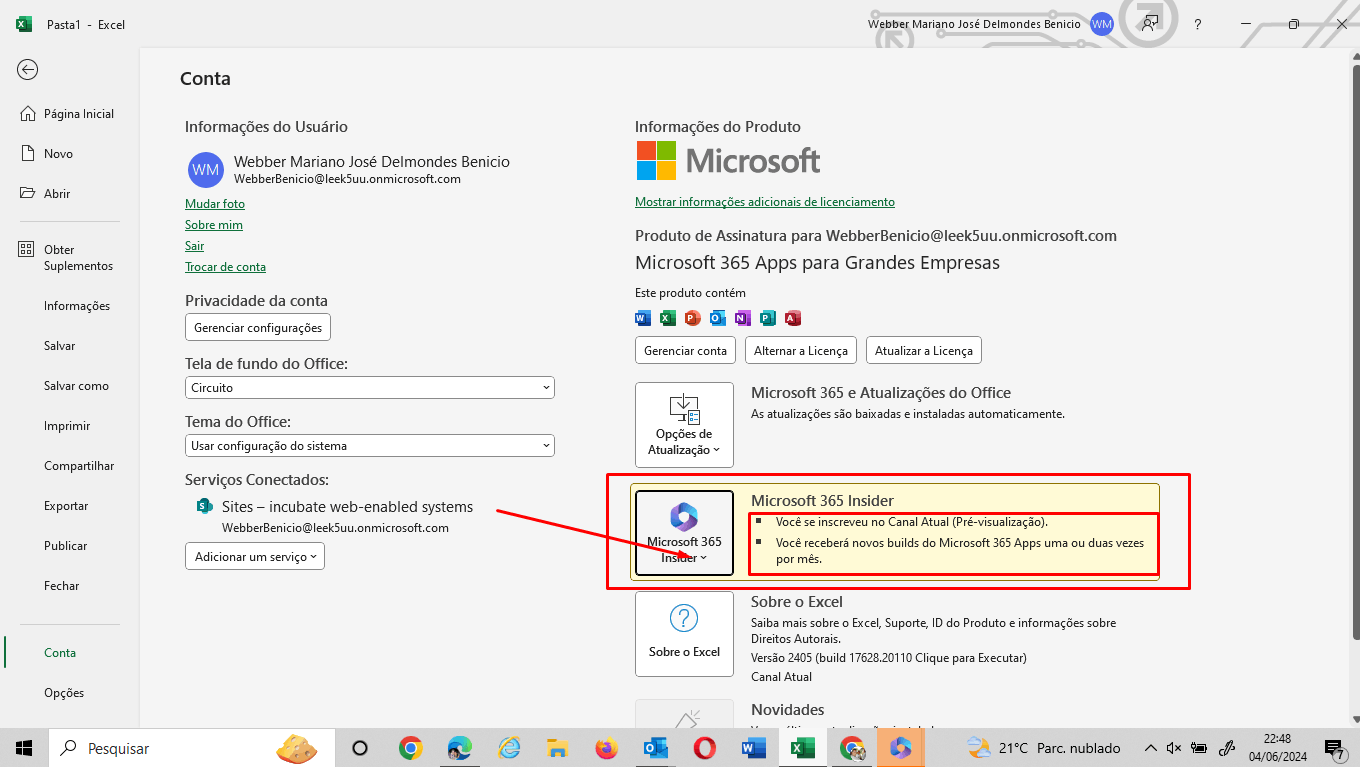Open Mostrar informações adicionais de licenciamento link
The height and width of the screenshot is (767, 1360).
coord(765,202)
